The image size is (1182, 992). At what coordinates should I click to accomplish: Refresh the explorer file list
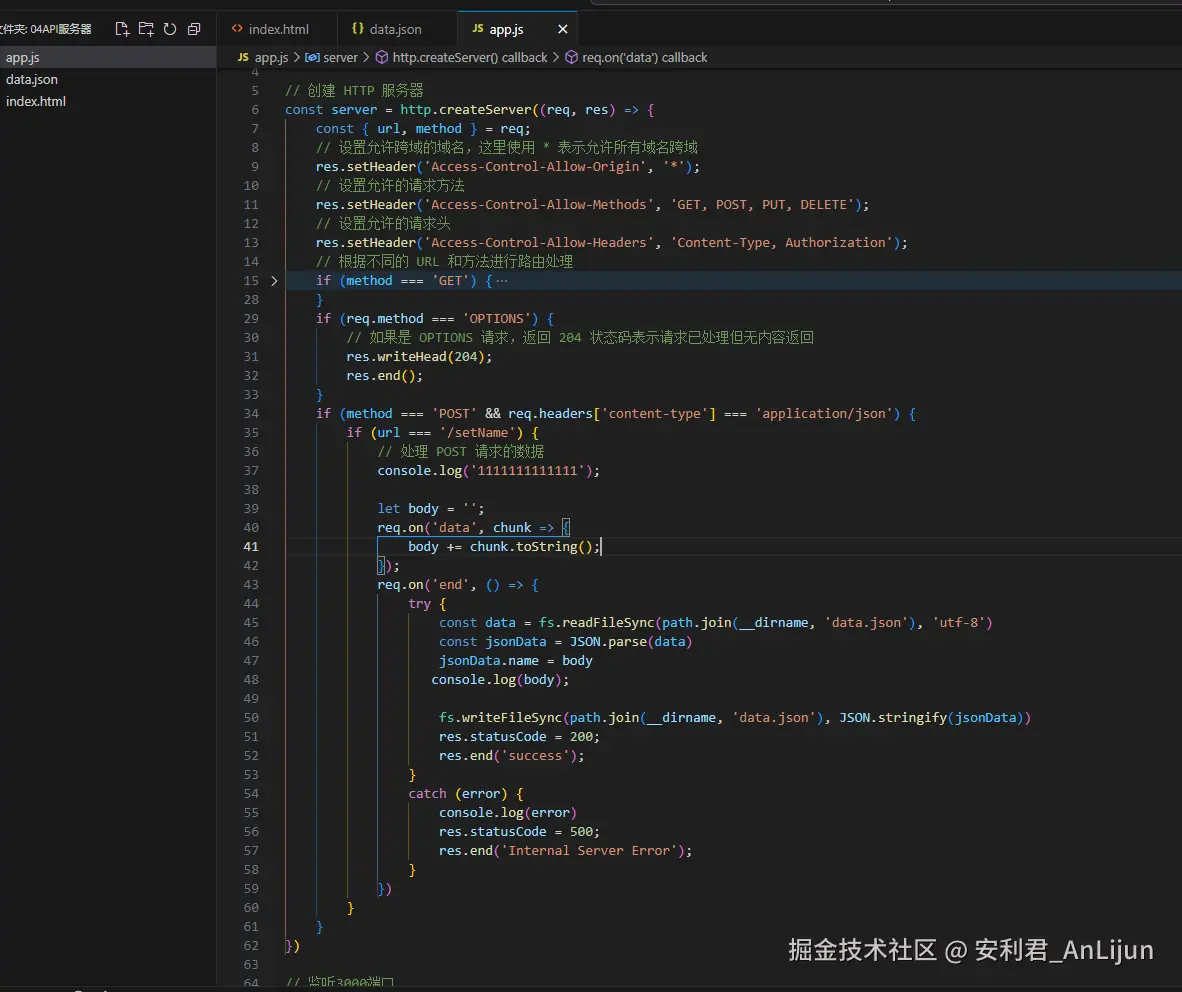(x=170, y=29)
